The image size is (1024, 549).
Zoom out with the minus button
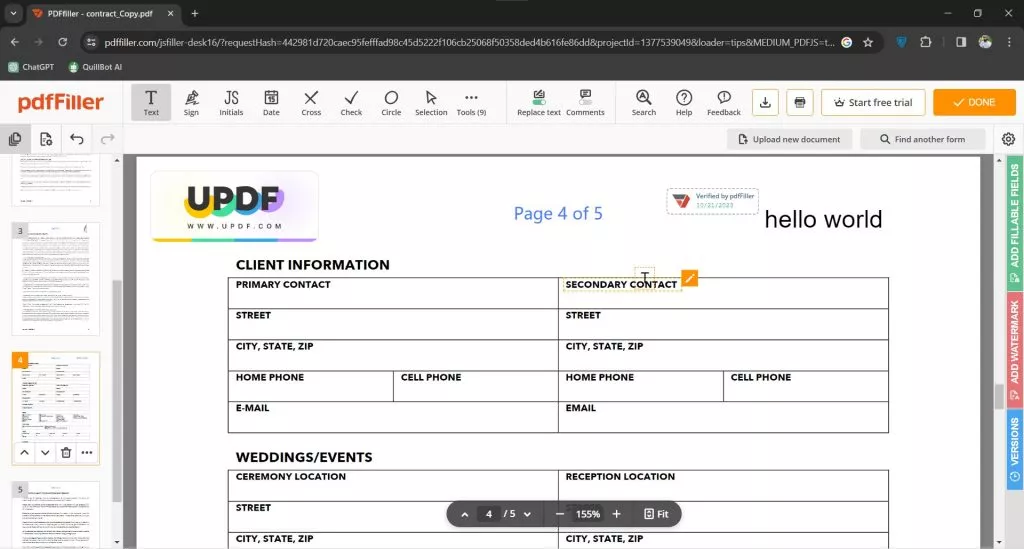[x=560, y=514]
